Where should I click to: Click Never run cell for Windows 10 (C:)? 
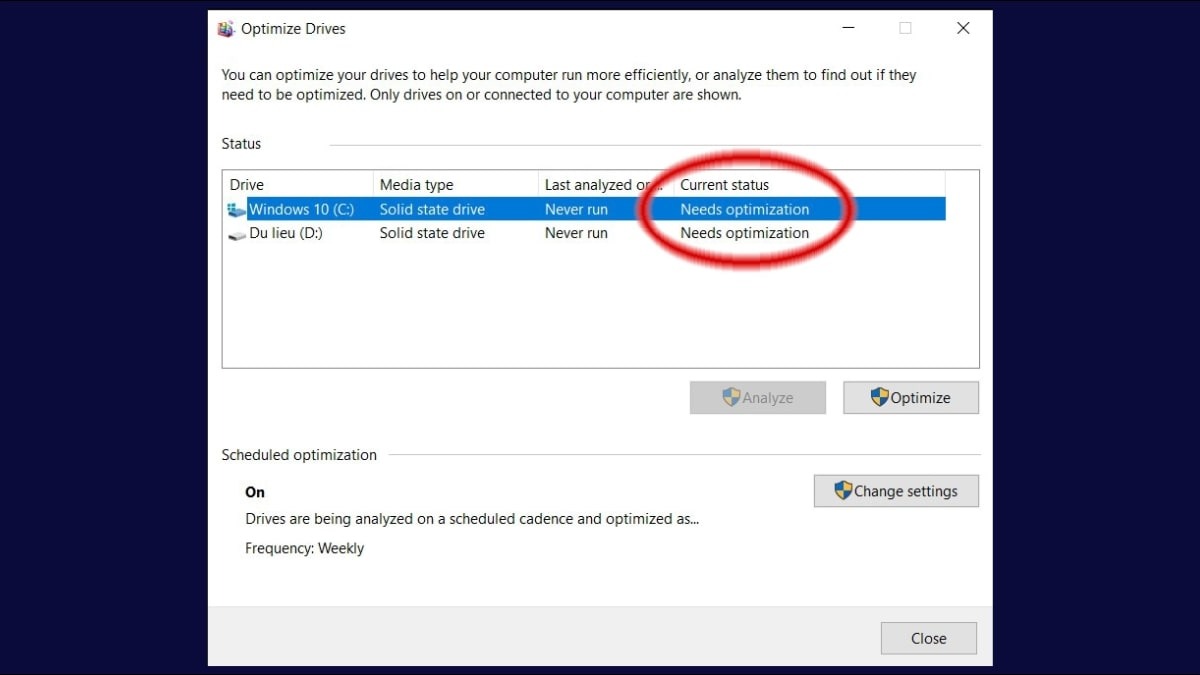point(576,209)
